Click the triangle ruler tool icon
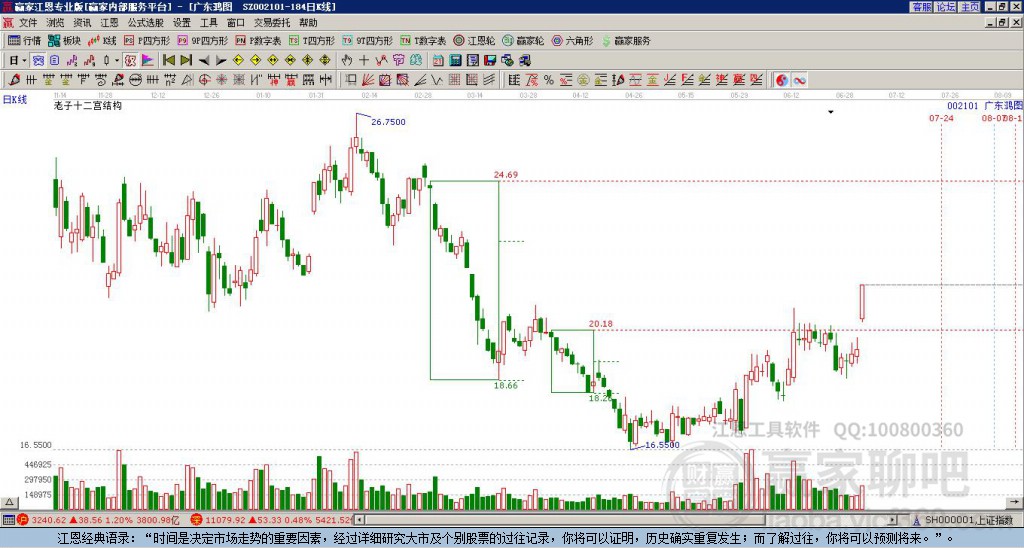This screenshot has width=1024, height=548. tap(187, 80)
